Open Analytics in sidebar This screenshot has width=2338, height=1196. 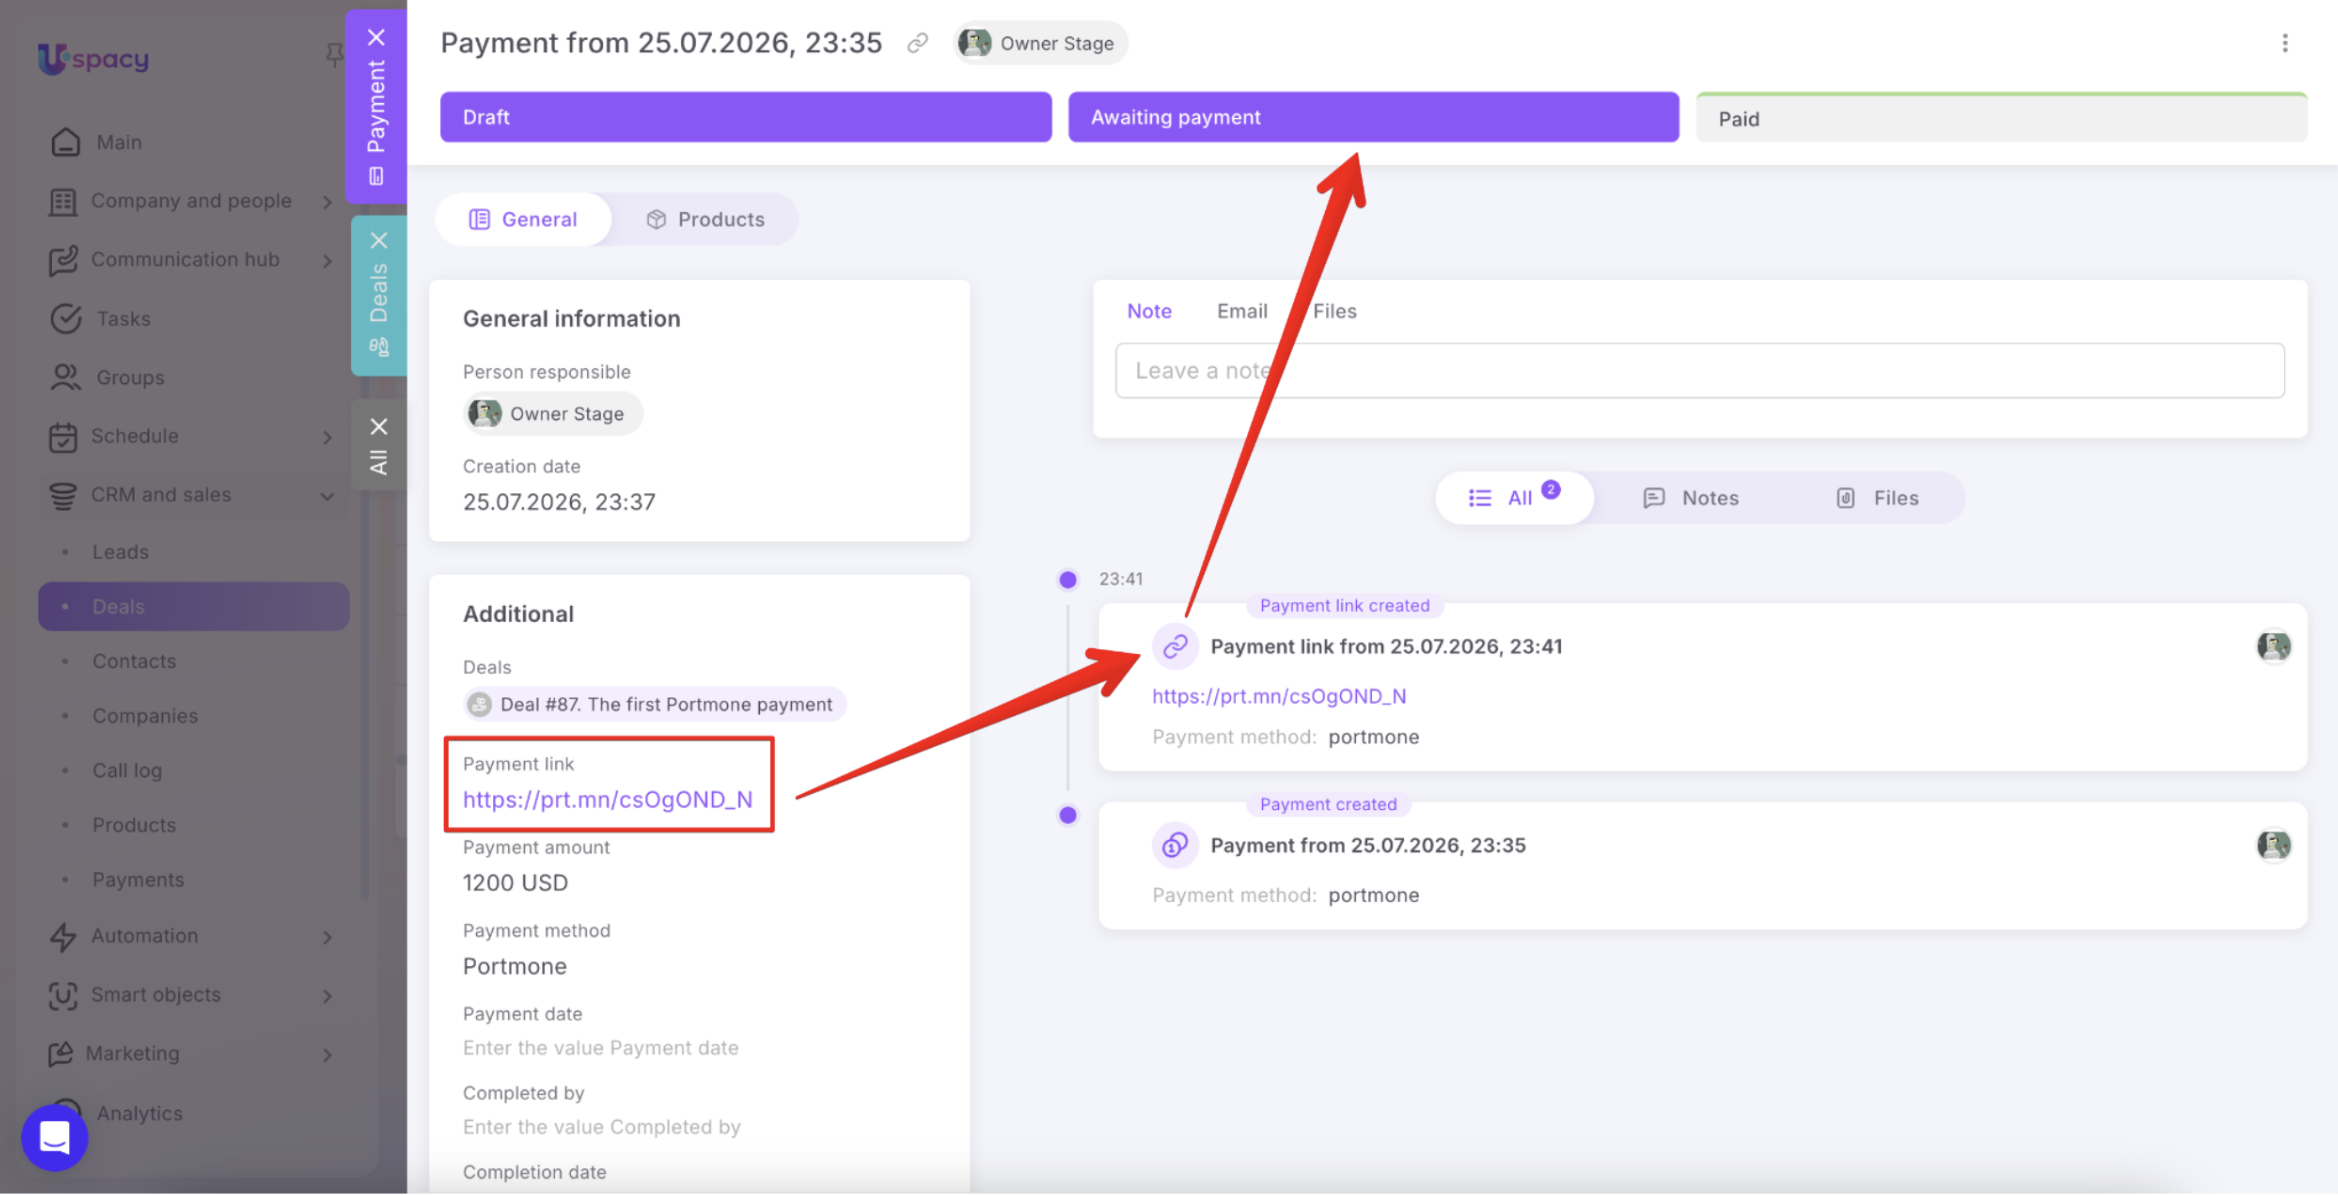(x=139, y=1114)
